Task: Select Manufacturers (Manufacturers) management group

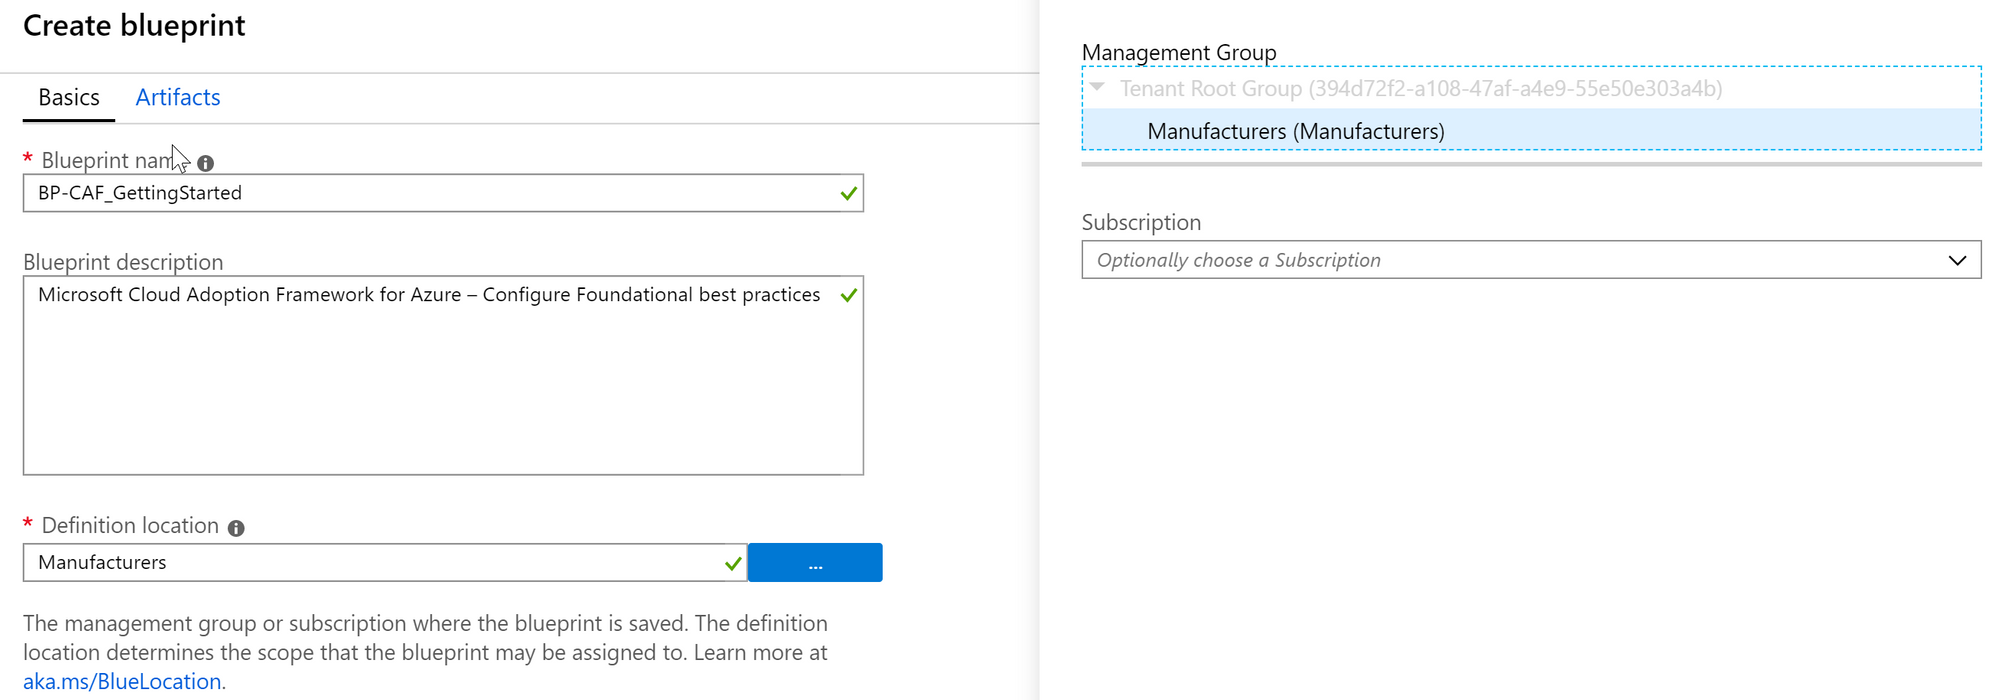Action: click(1531, 131)
